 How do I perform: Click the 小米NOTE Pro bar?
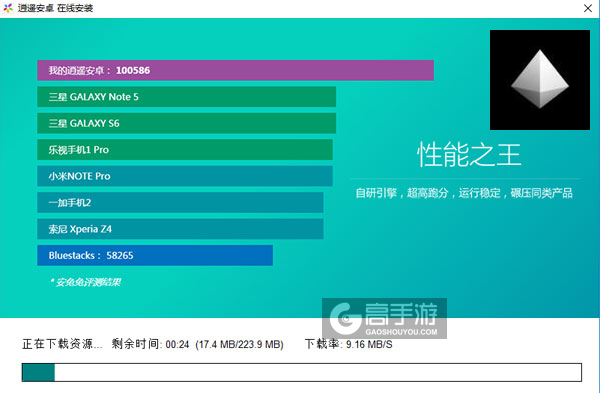click(185, 176)
